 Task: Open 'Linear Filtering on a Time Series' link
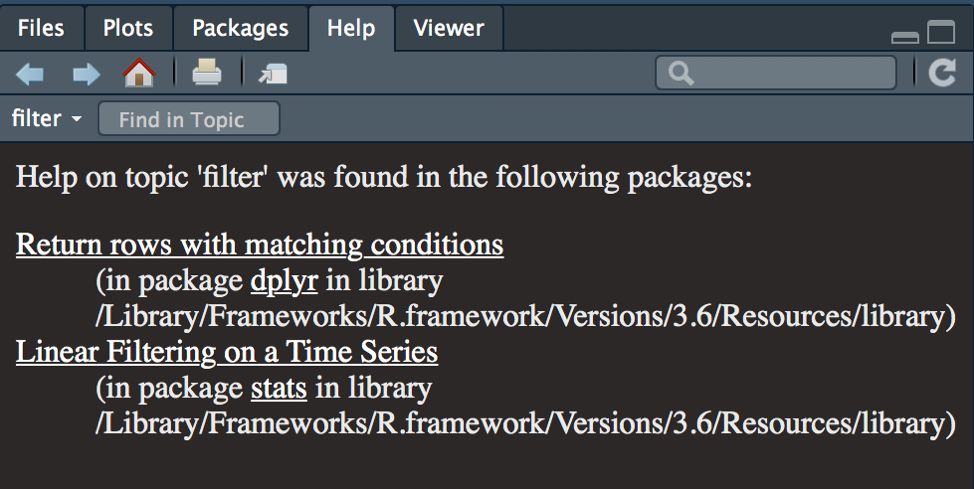tap(226, 352)
